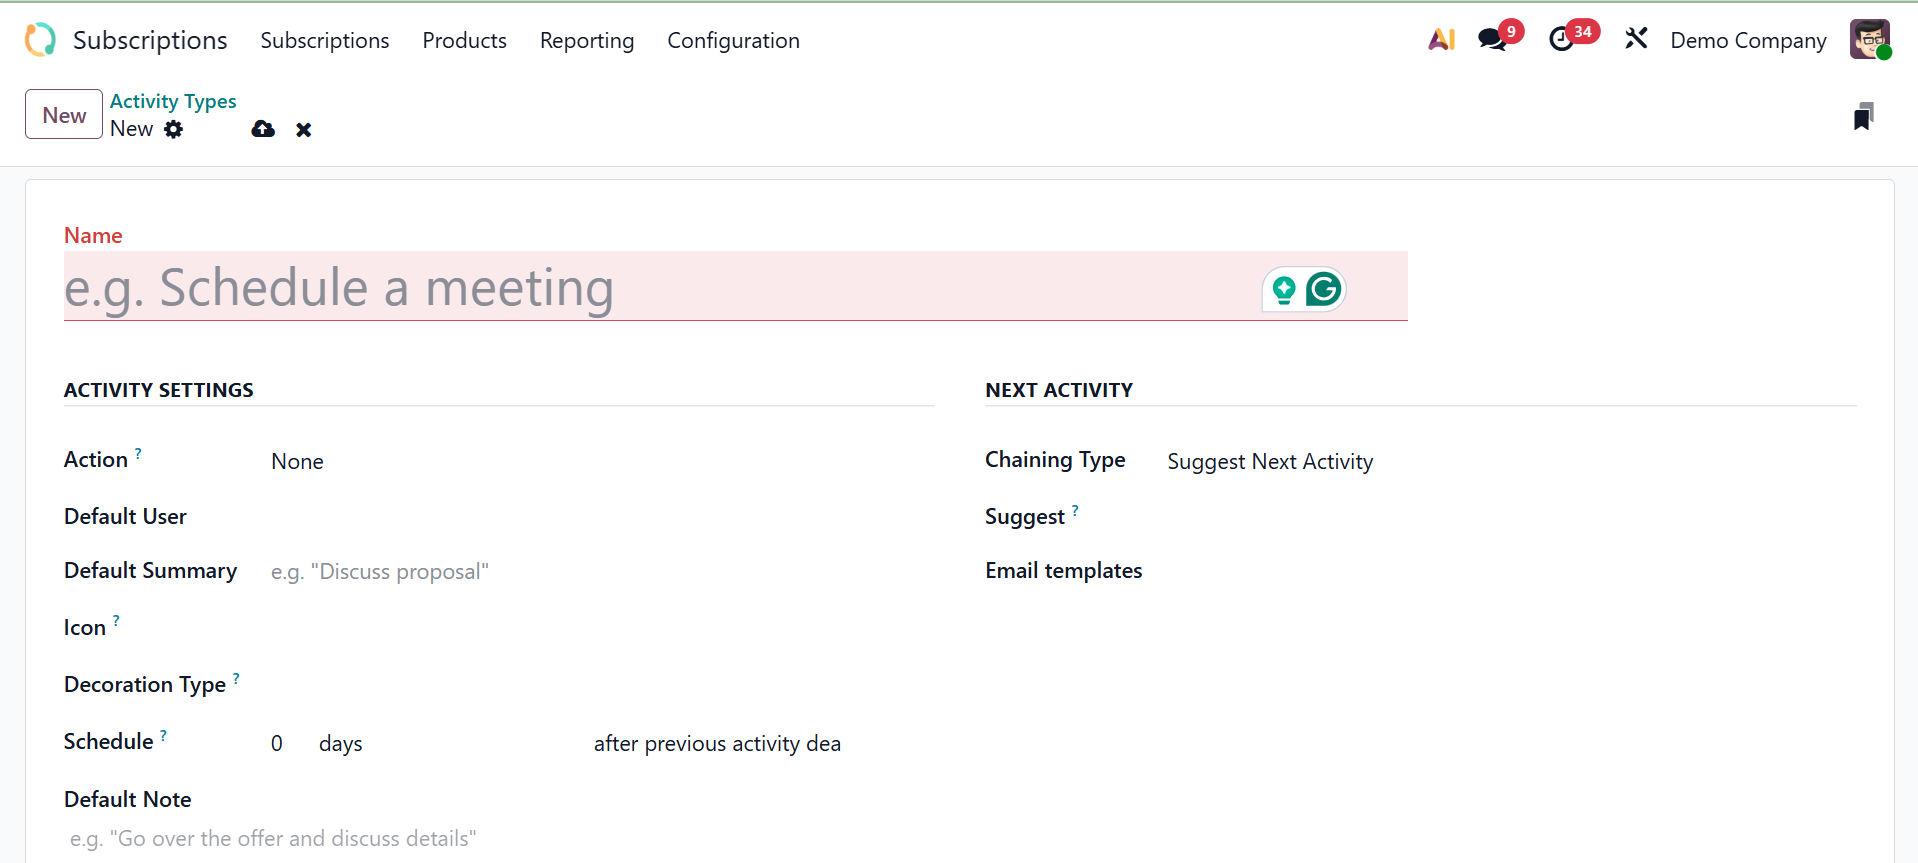Open the Configuration menu
This screenshot has height=863, width=1918.
coord(733,41)
